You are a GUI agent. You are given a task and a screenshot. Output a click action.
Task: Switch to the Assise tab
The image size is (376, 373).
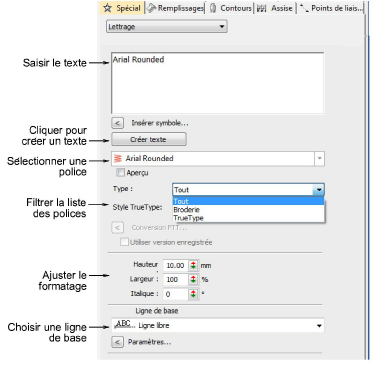point(276,8)
